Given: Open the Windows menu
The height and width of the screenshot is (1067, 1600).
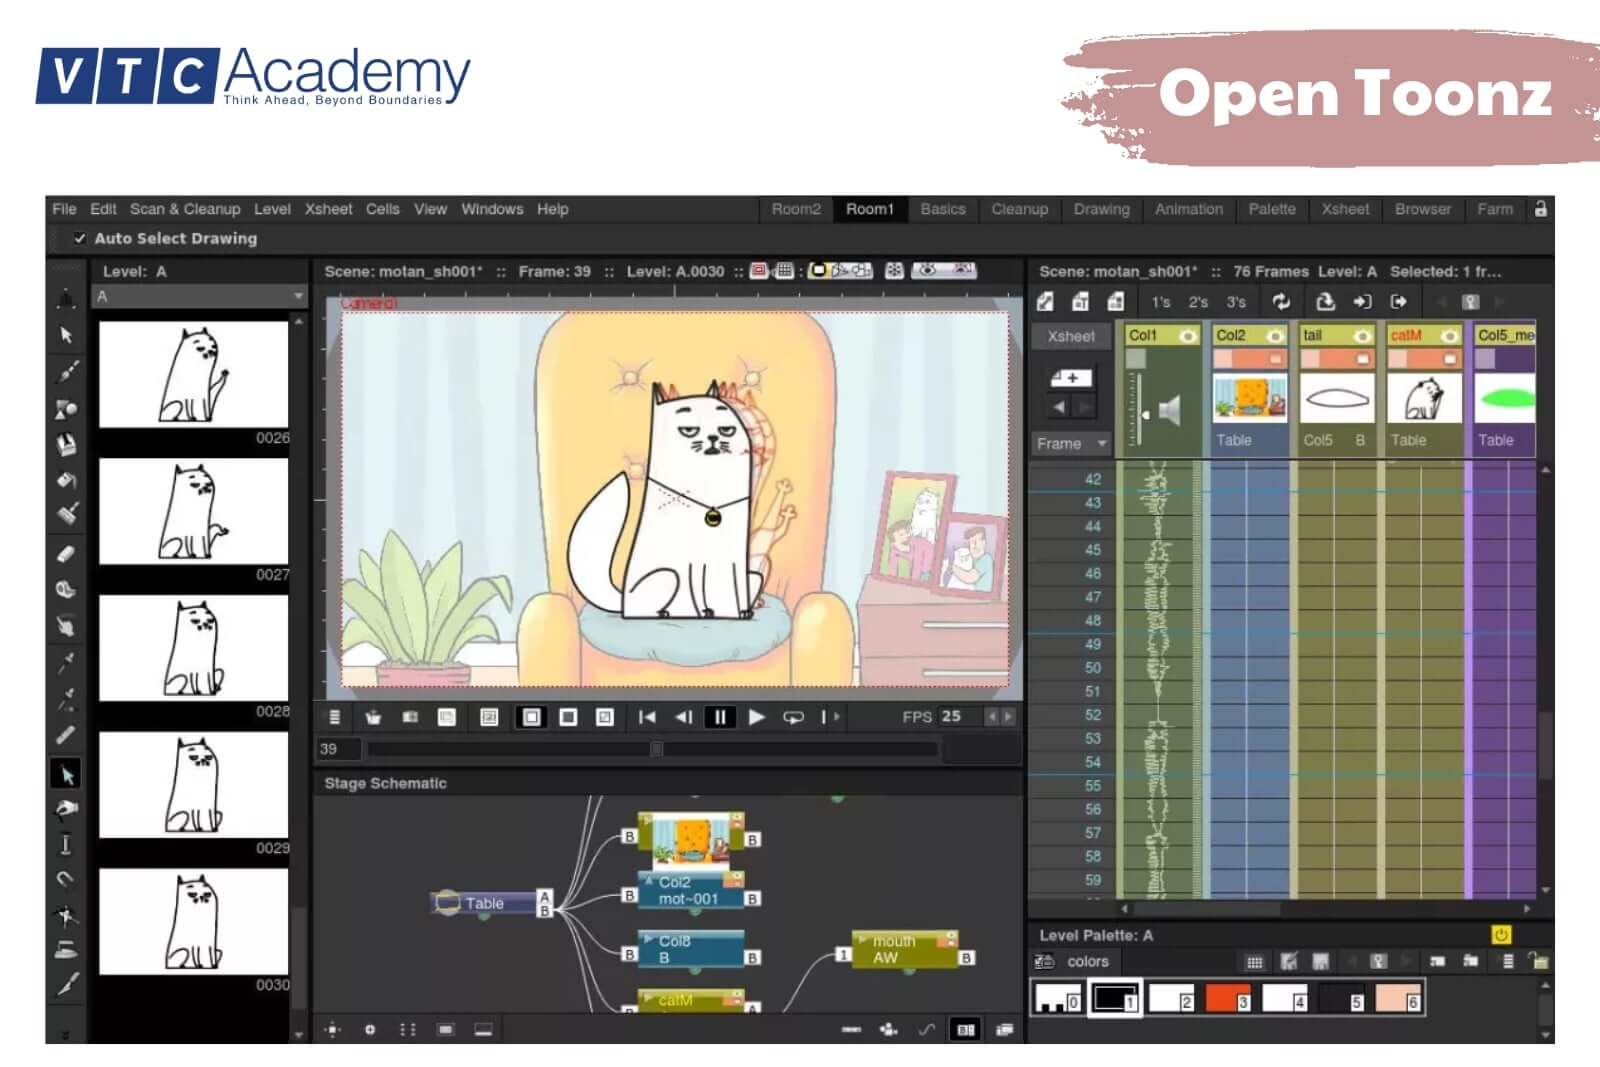Looking at the screenshot, I should pyautogui.click(x=492, y=209).
